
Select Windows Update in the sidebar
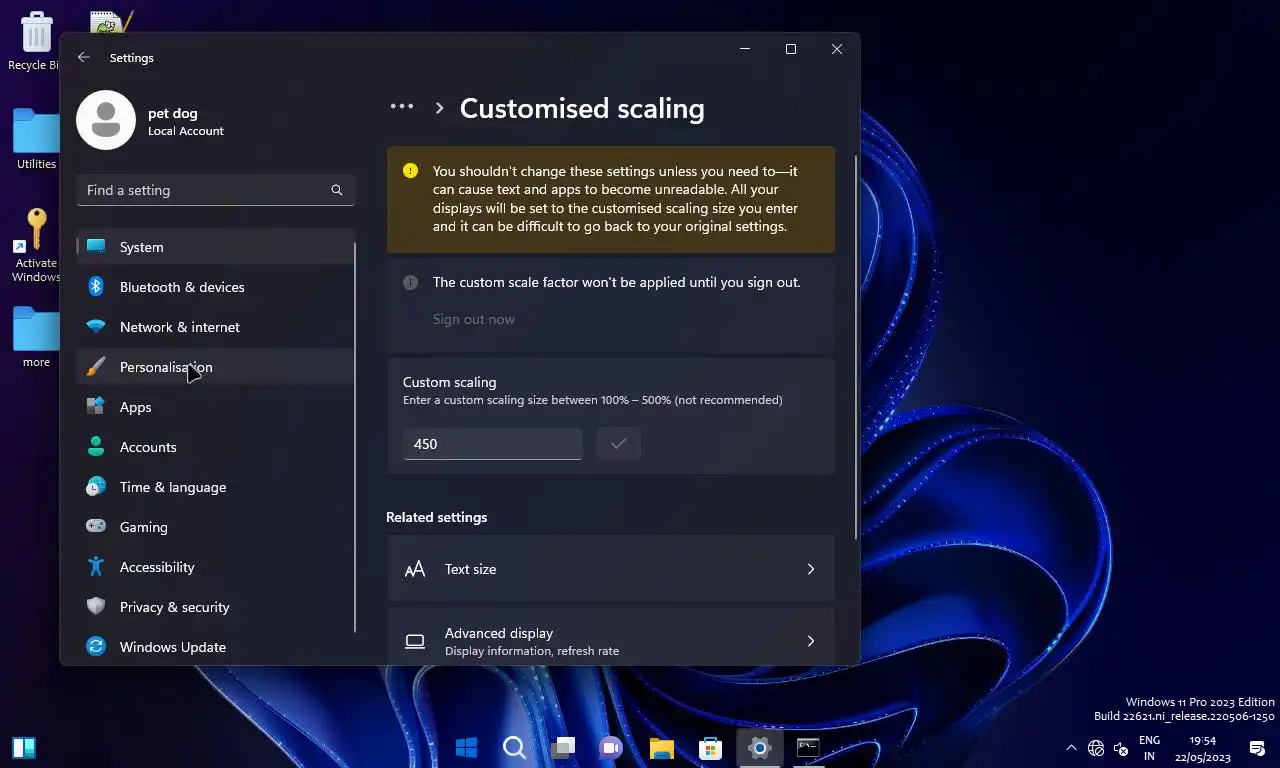coord(215,647)
